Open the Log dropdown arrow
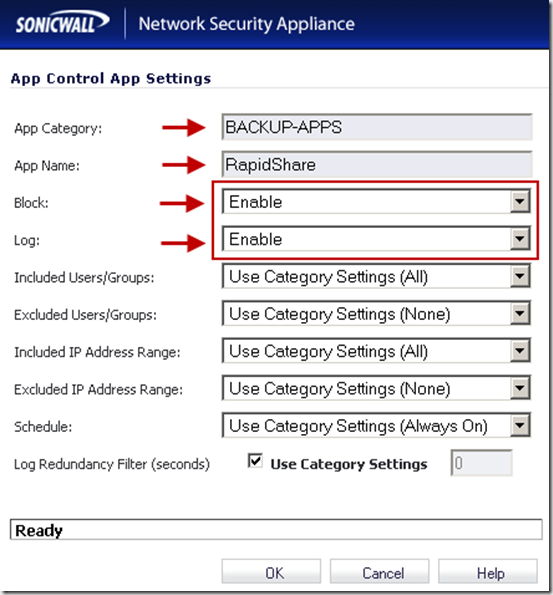Viewport: 553px width, 595px height. (x=520, y=239)
